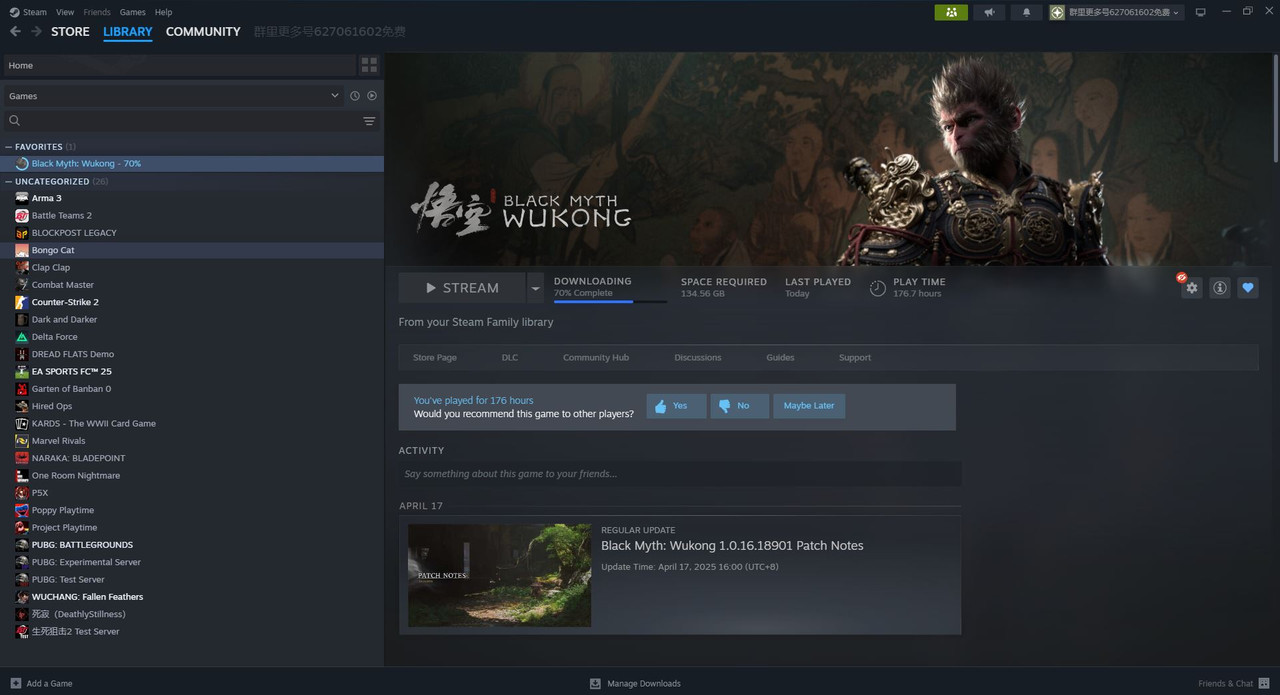This screenshot has height=695, width=1280.
Task: Sort games by recent activity clock icon
Action: coord(355,96)
